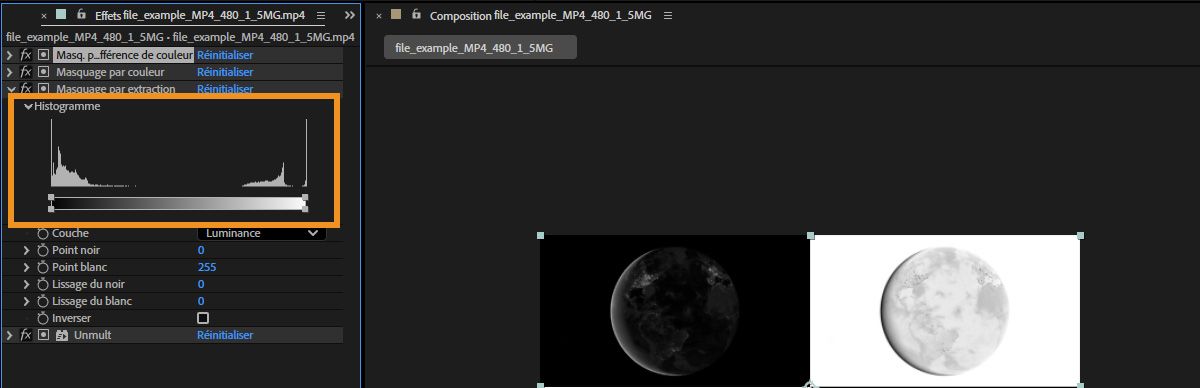
Task: Toggle fx switch for Unmult effect
Action: tap(26, 335)
